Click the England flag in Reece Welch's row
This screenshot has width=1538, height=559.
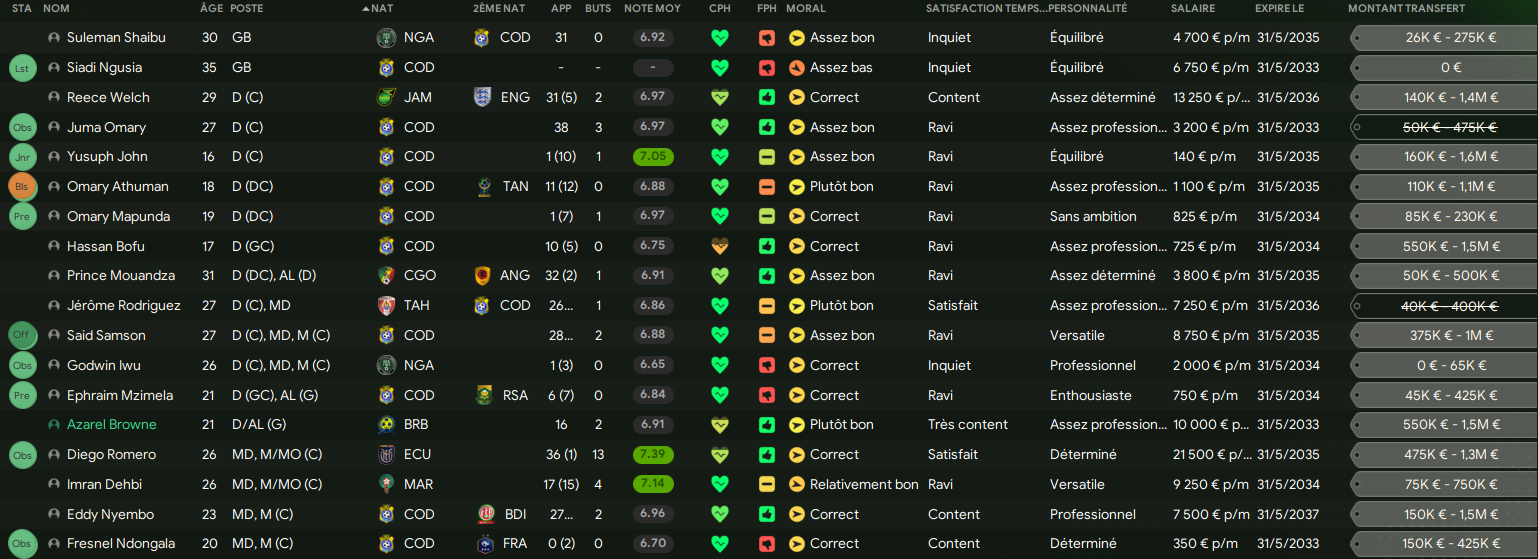coord(483,97)
